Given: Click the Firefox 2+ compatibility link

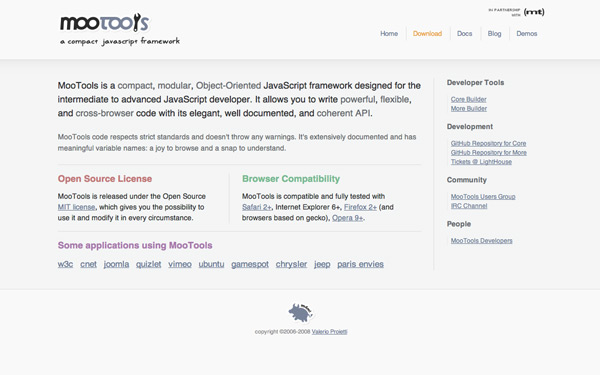Looking at the screenshot, I should [360, 207].
